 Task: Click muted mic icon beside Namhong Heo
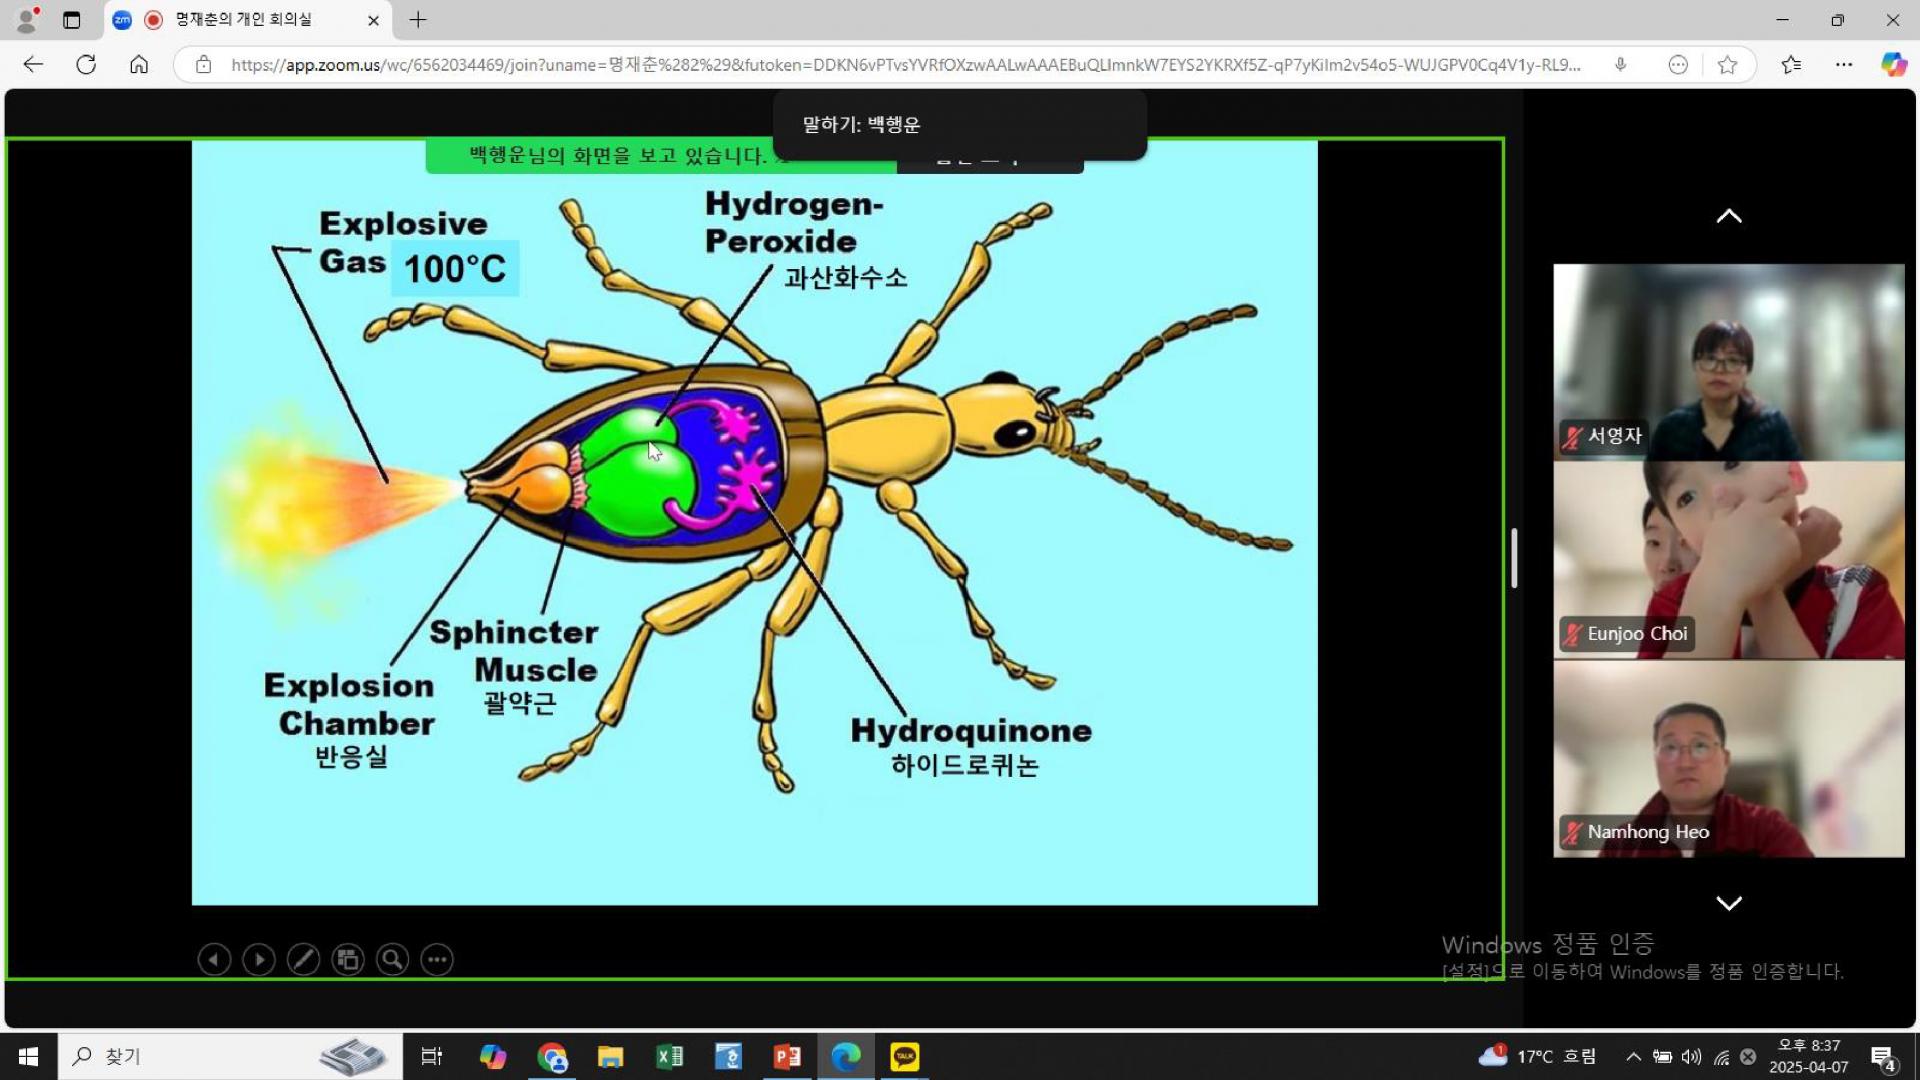1572,832
